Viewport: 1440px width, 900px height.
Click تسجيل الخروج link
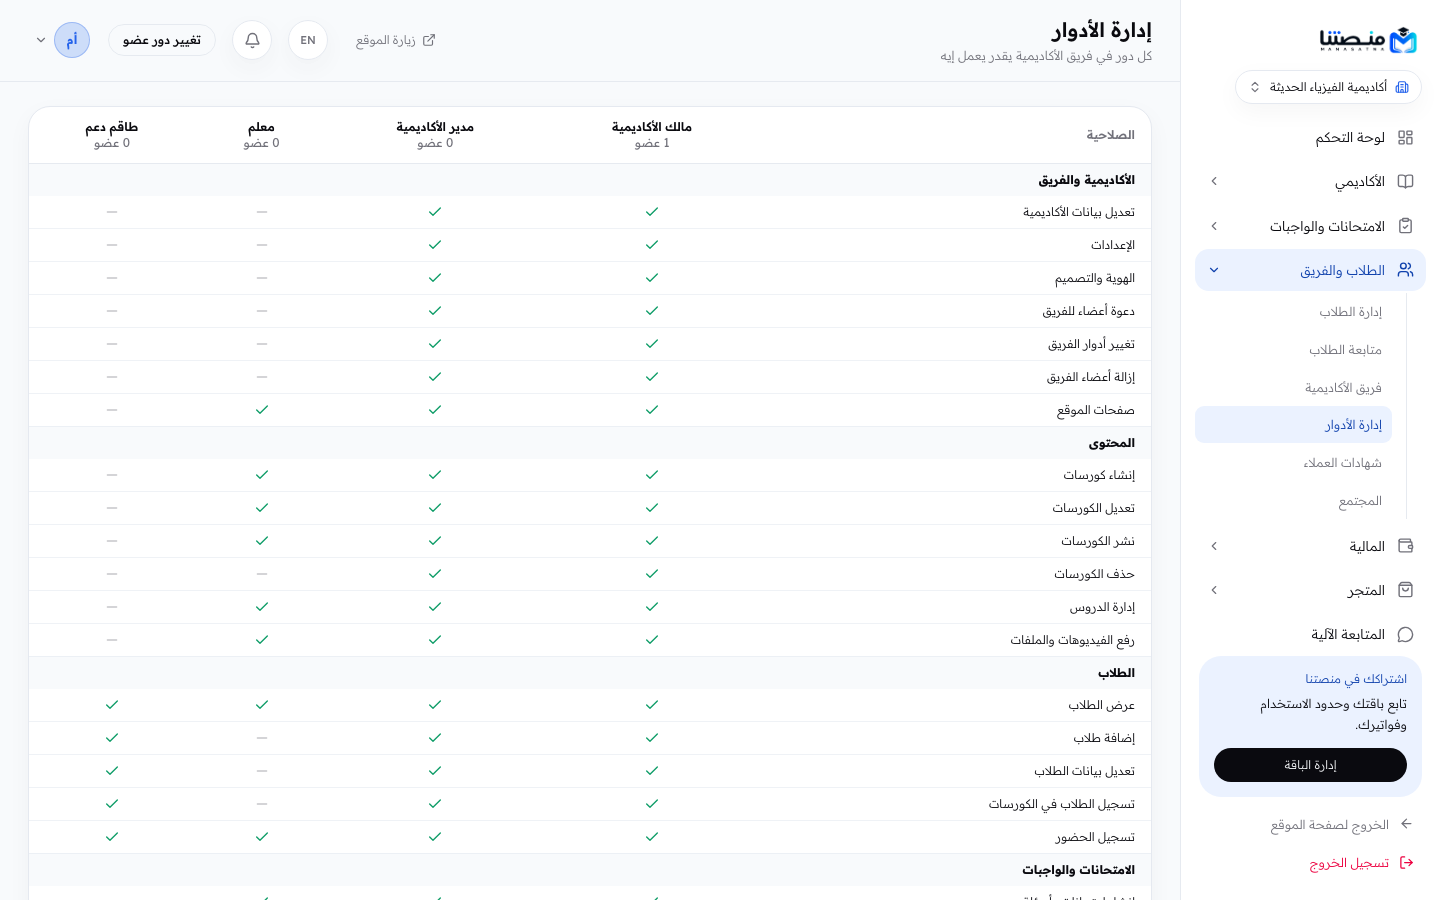pyautogui.click(x=1349, y=863)
